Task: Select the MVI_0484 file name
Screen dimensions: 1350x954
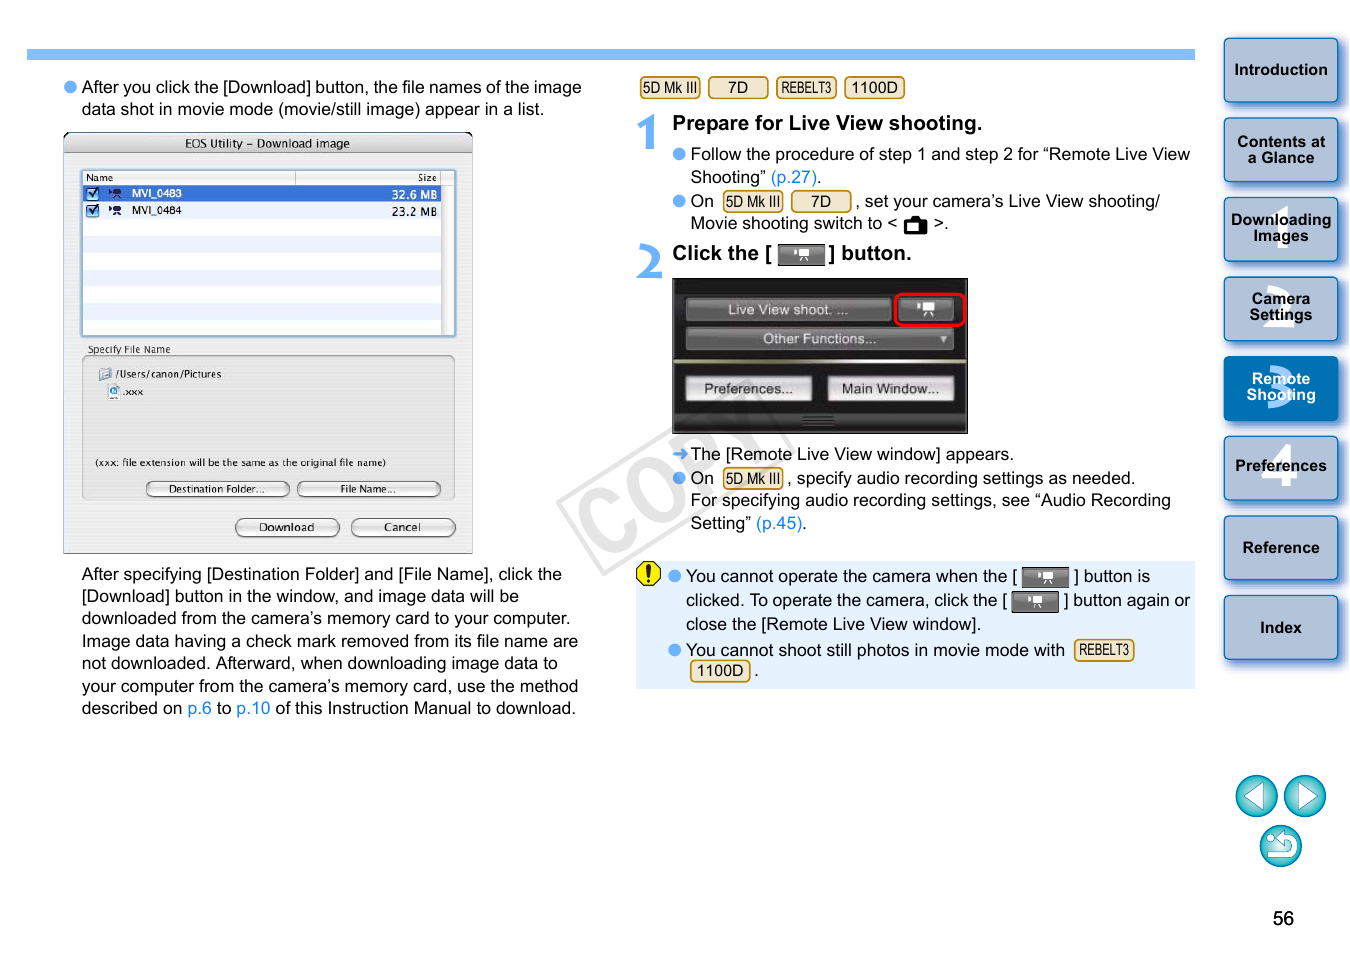Action: 157,211
